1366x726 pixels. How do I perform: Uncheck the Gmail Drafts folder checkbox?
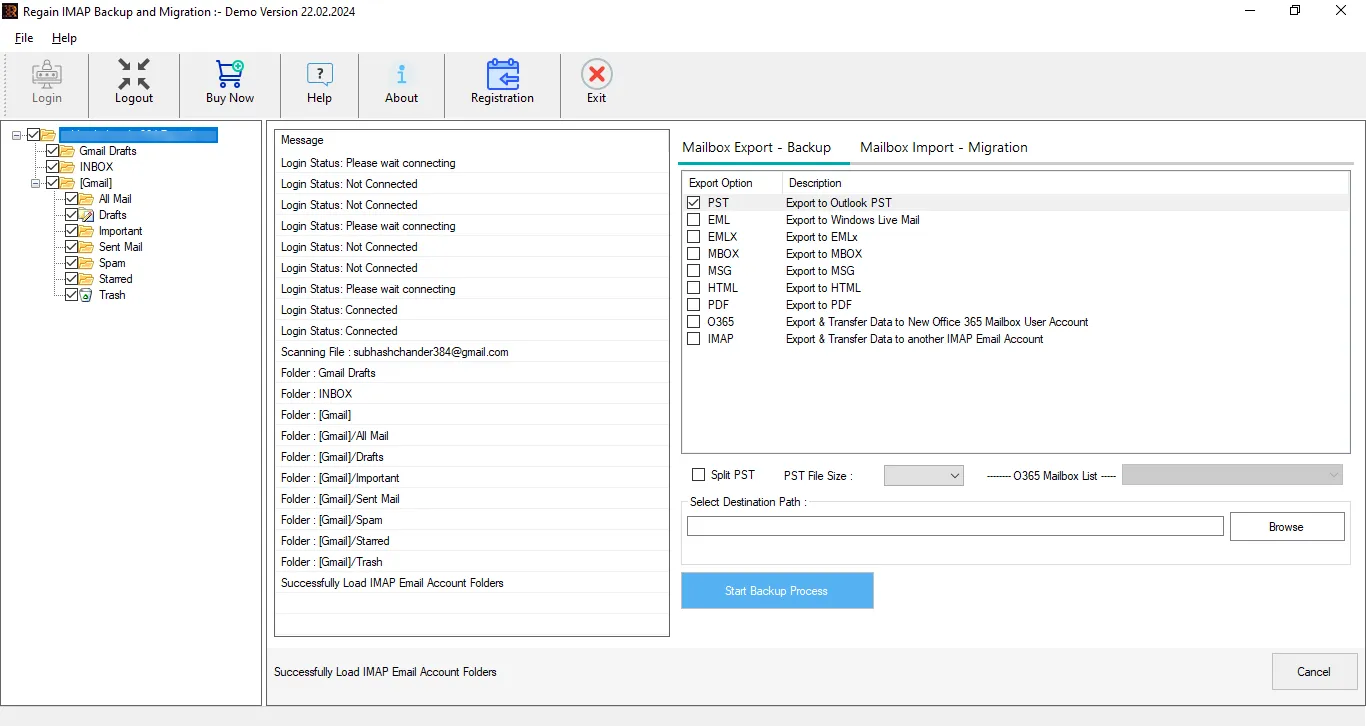pyautogui.click(x=53, y=151)
